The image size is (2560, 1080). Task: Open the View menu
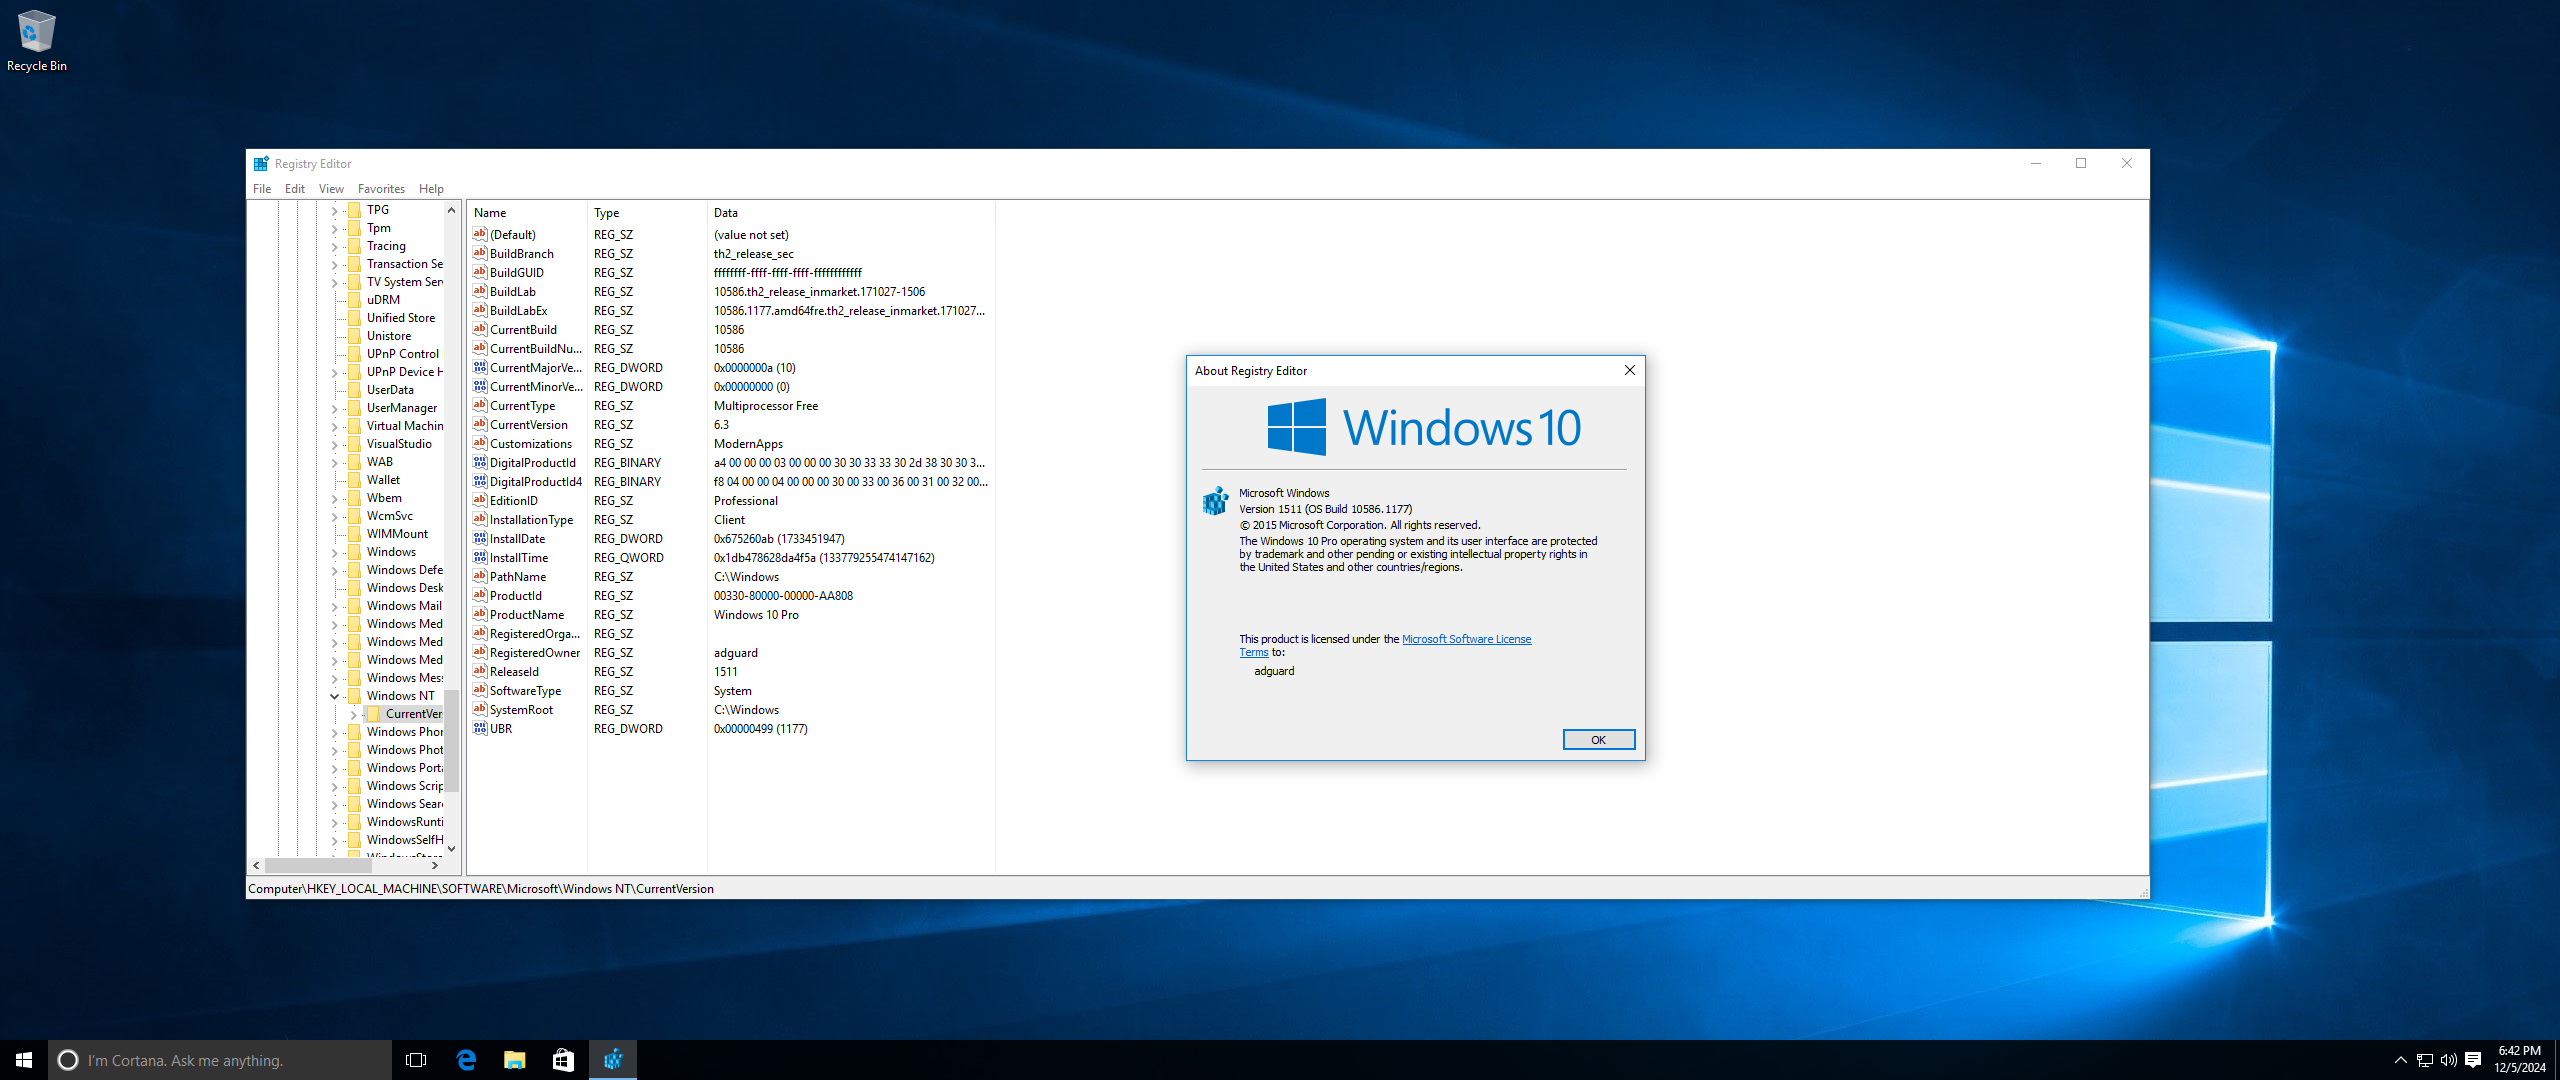tap(331, 188)
